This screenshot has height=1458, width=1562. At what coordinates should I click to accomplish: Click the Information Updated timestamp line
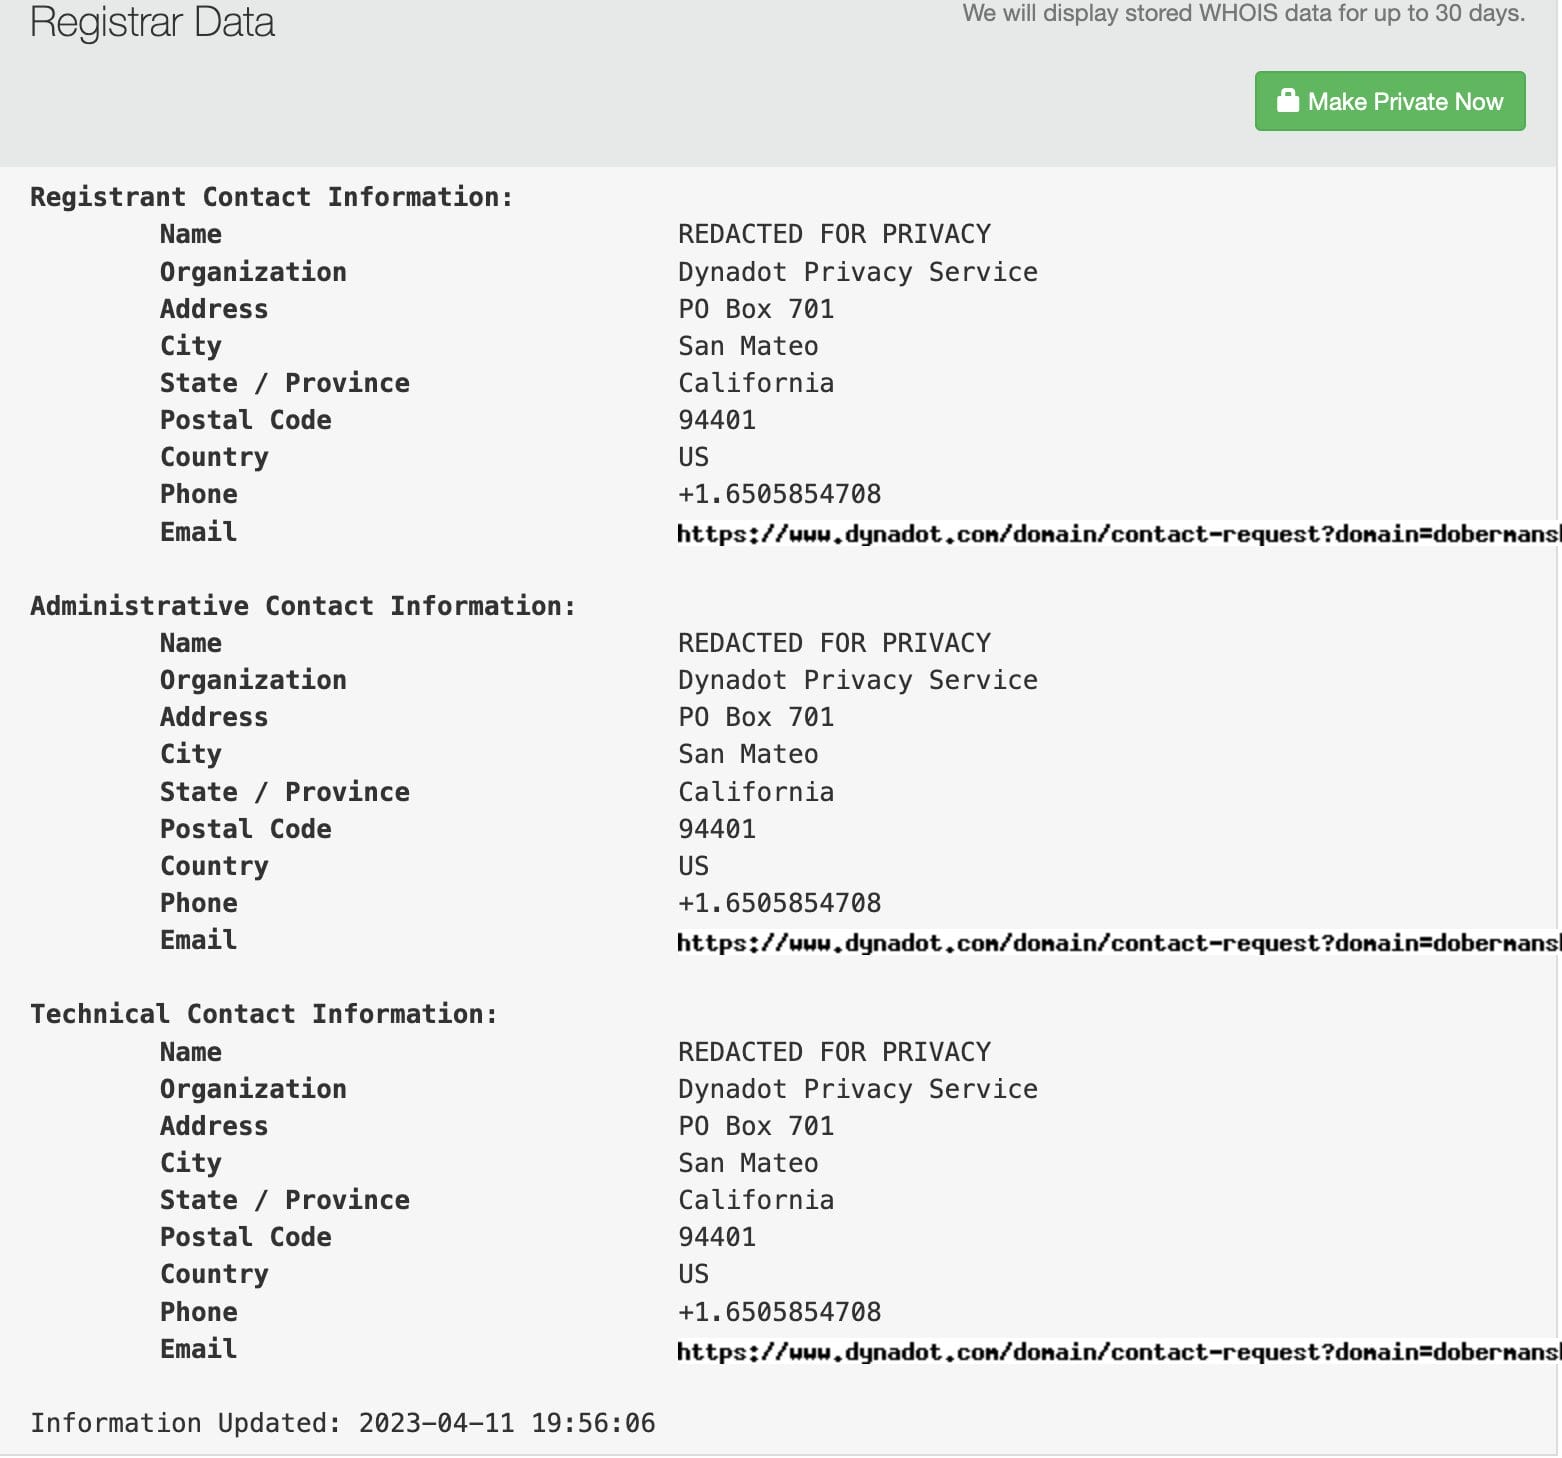coord(343,1423)
